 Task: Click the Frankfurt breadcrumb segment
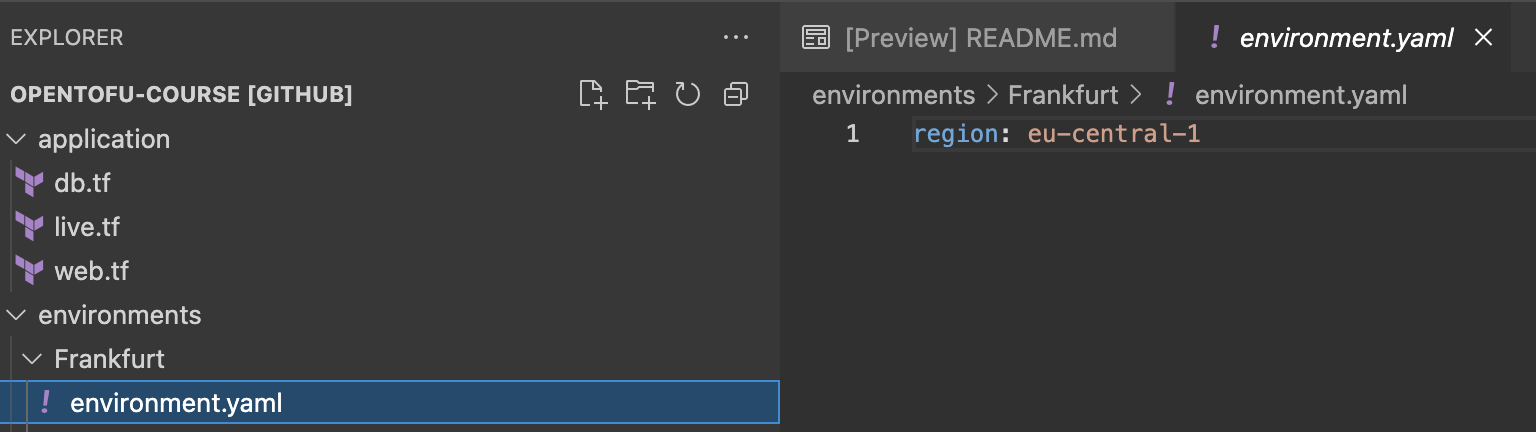pyautogui.click(x=1062, y=95)
